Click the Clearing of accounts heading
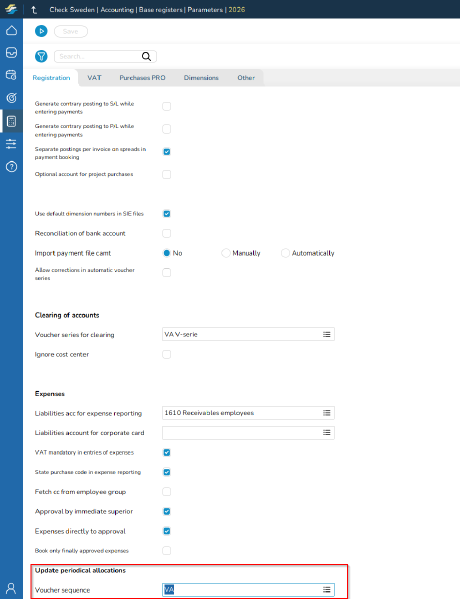This screenshot has width=460, height=599. click(x=67, y=315)
